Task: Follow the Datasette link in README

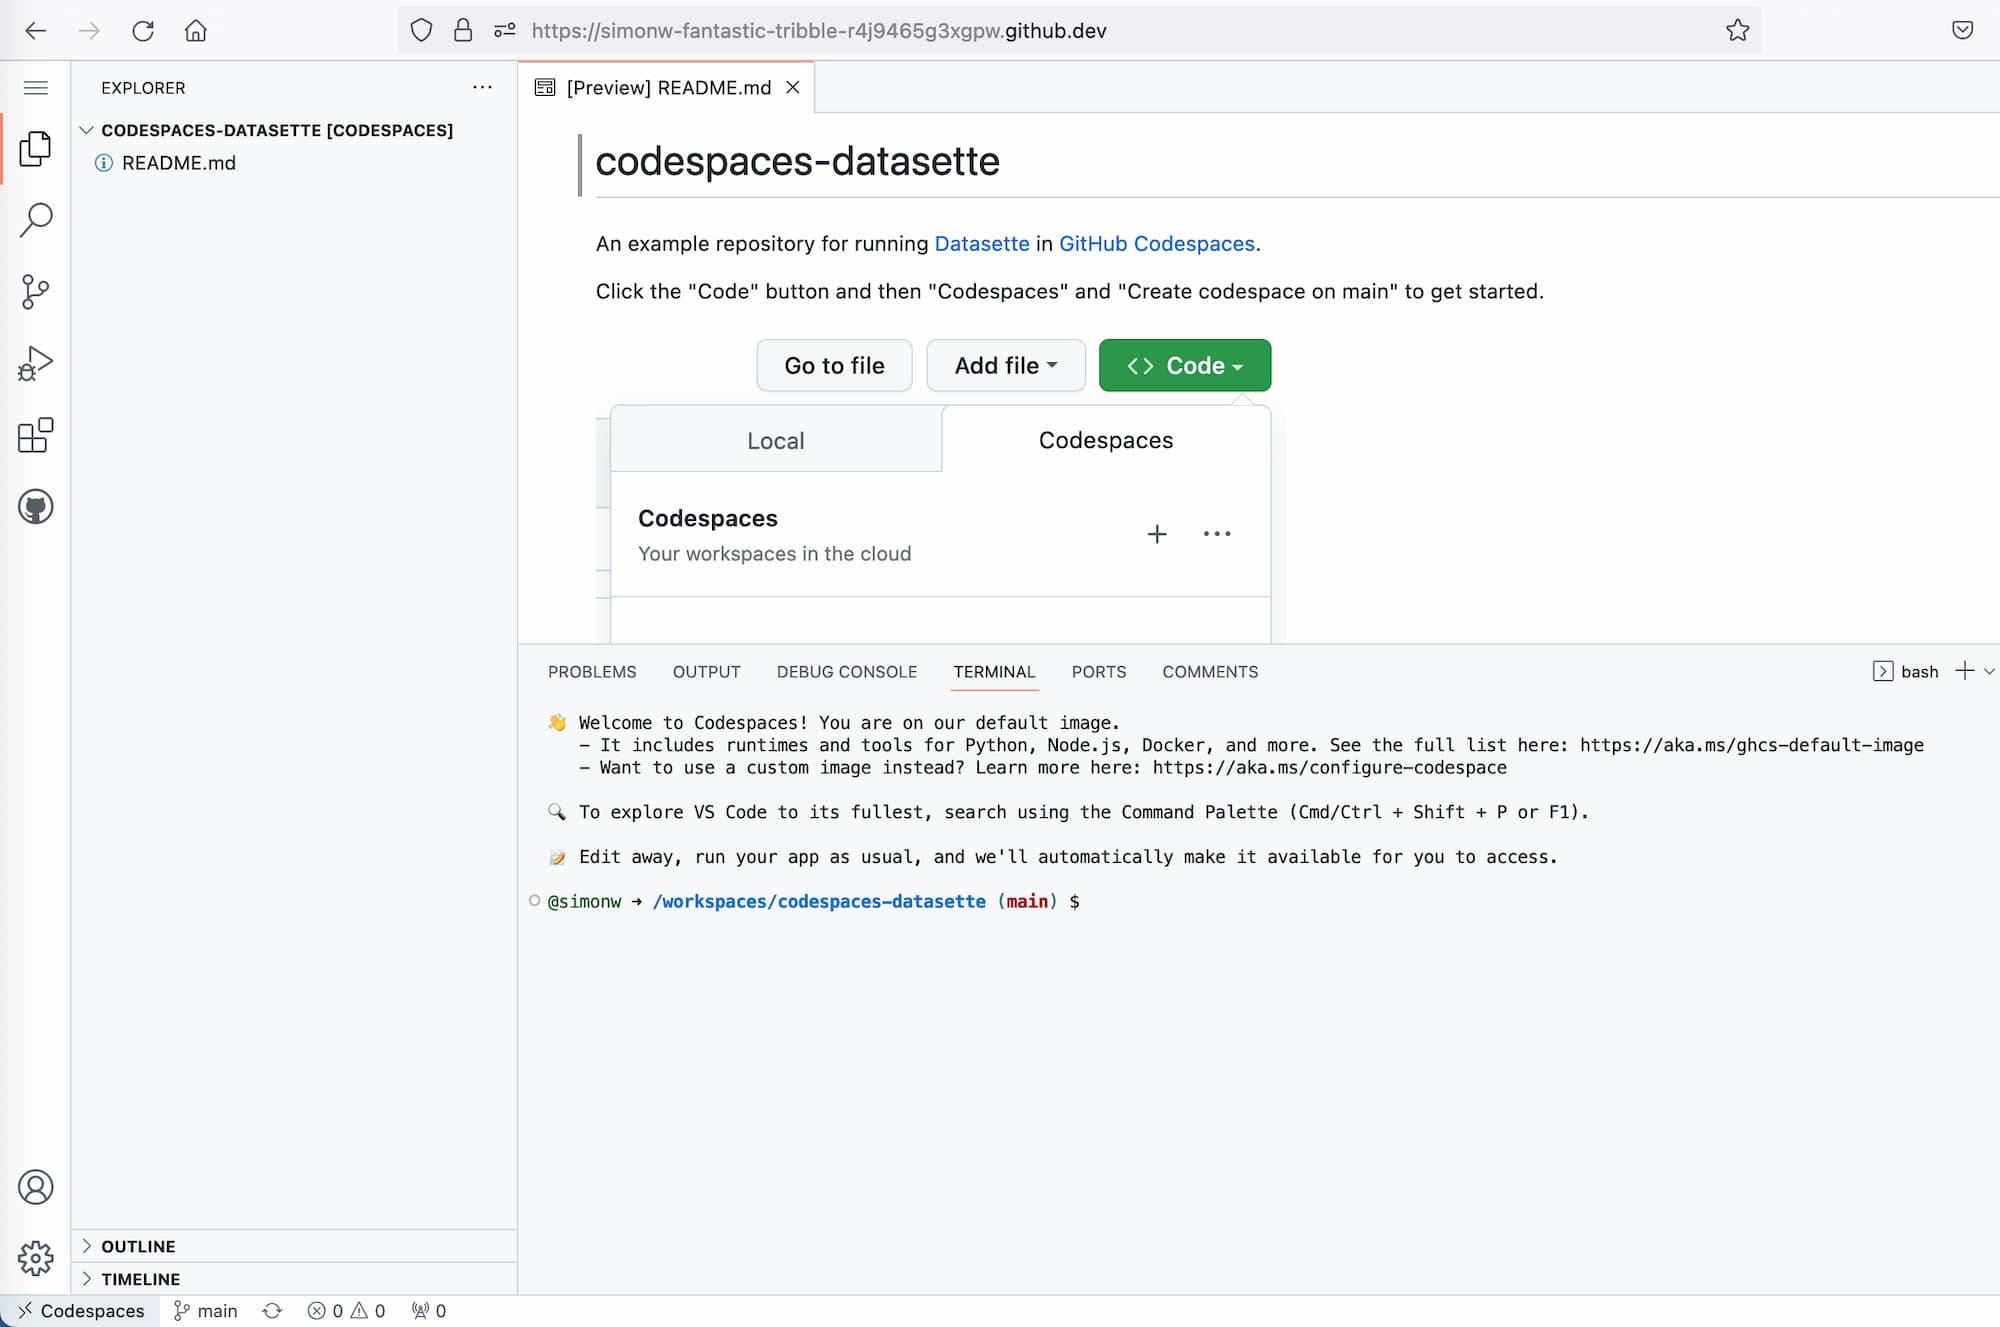Action: (x=981, y=244)
